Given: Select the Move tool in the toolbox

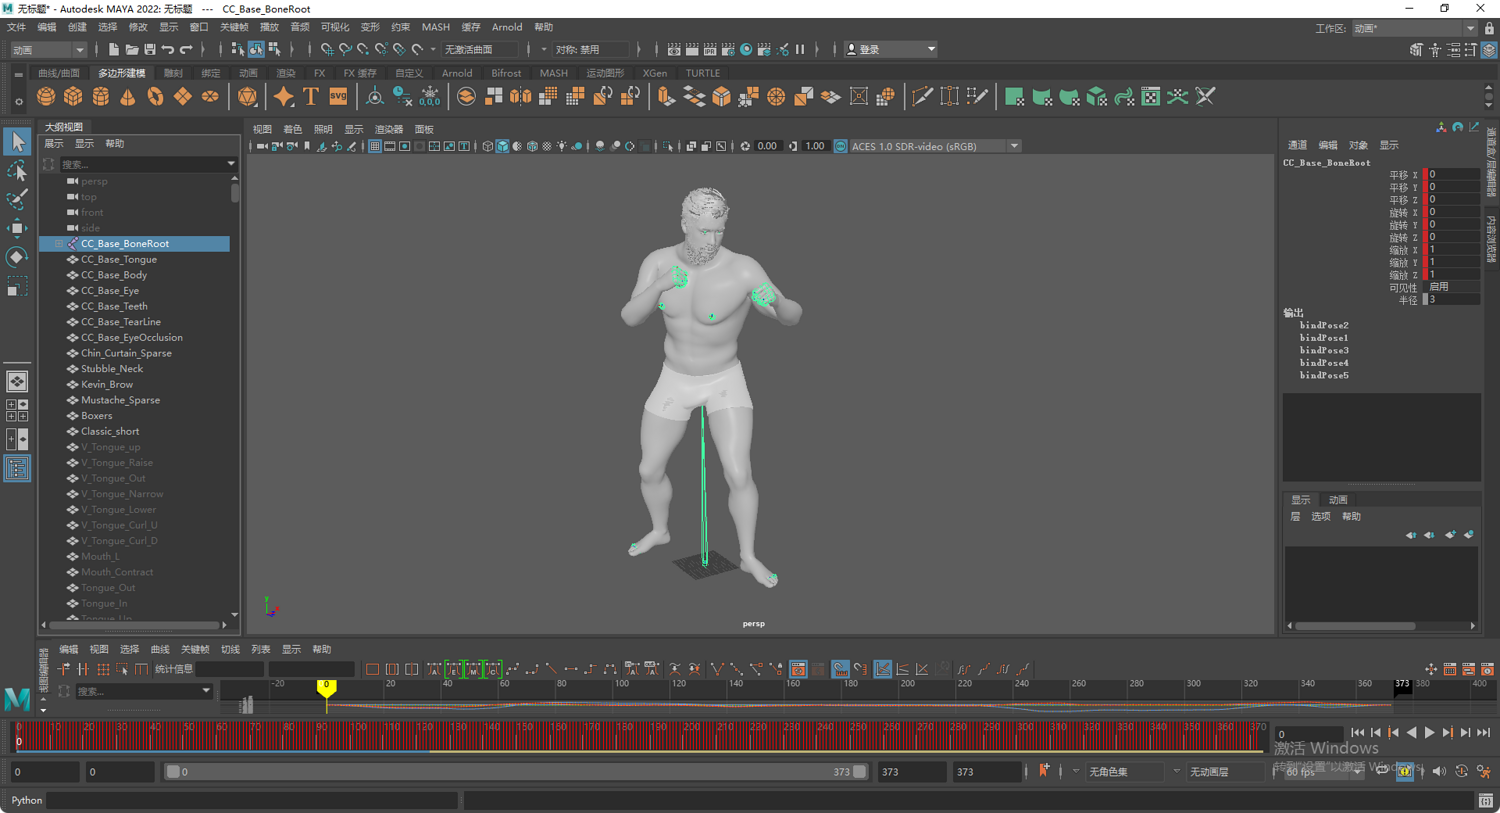Looking at the screenshot, I should pos(17,228).
